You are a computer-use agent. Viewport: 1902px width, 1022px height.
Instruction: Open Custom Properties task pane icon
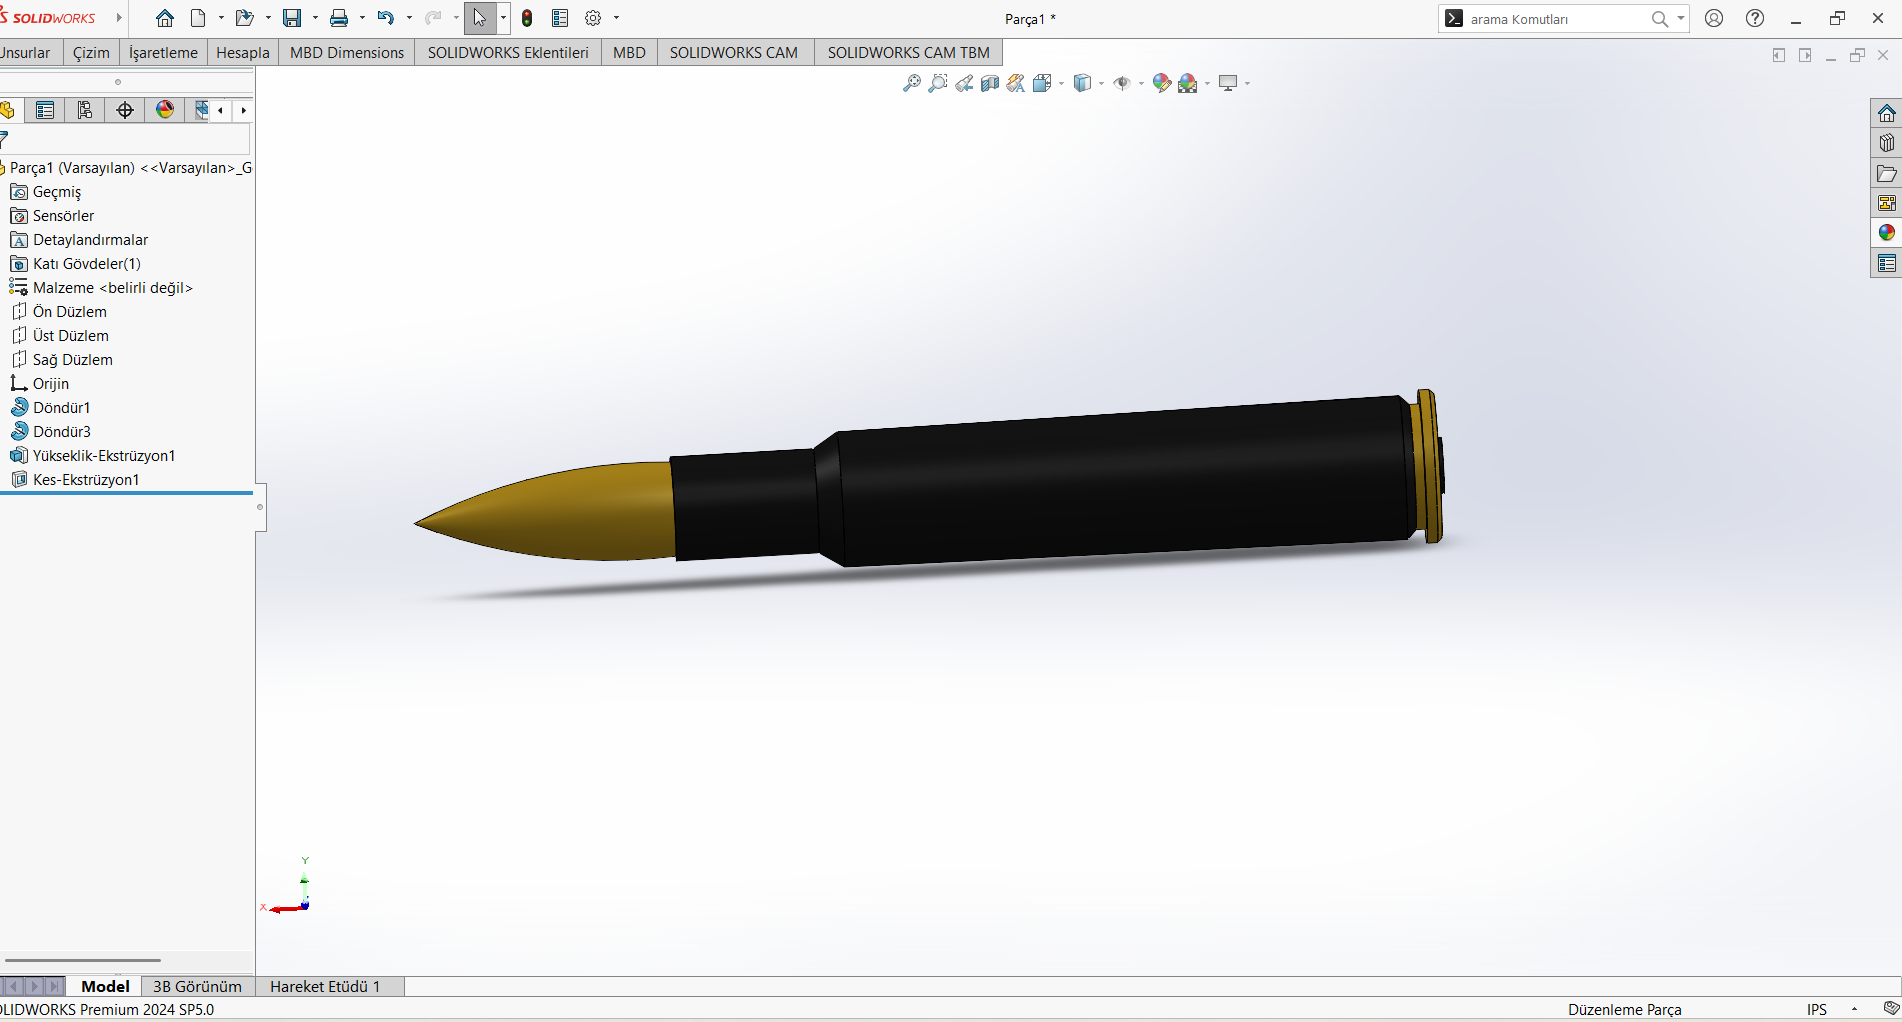[x=1886, y=263]
